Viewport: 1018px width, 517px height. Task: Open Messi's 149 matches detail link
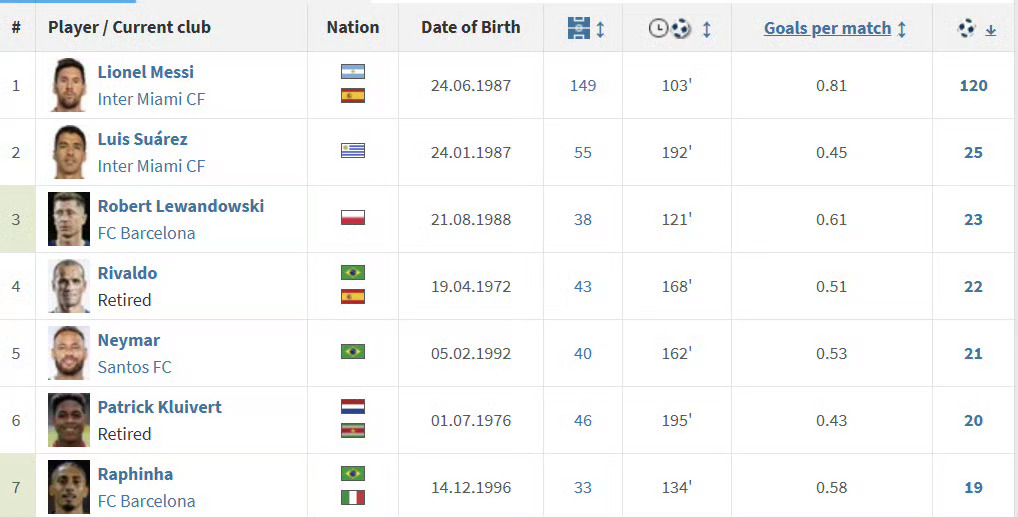pos(583,86)
